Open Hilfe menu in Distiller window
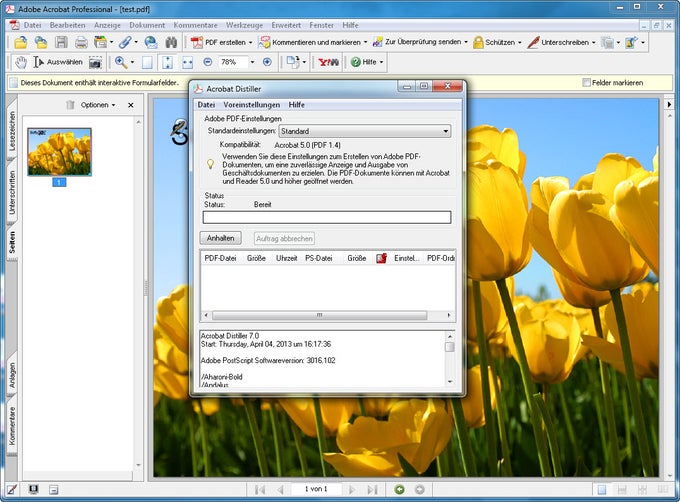 click(x=297, y=105)
